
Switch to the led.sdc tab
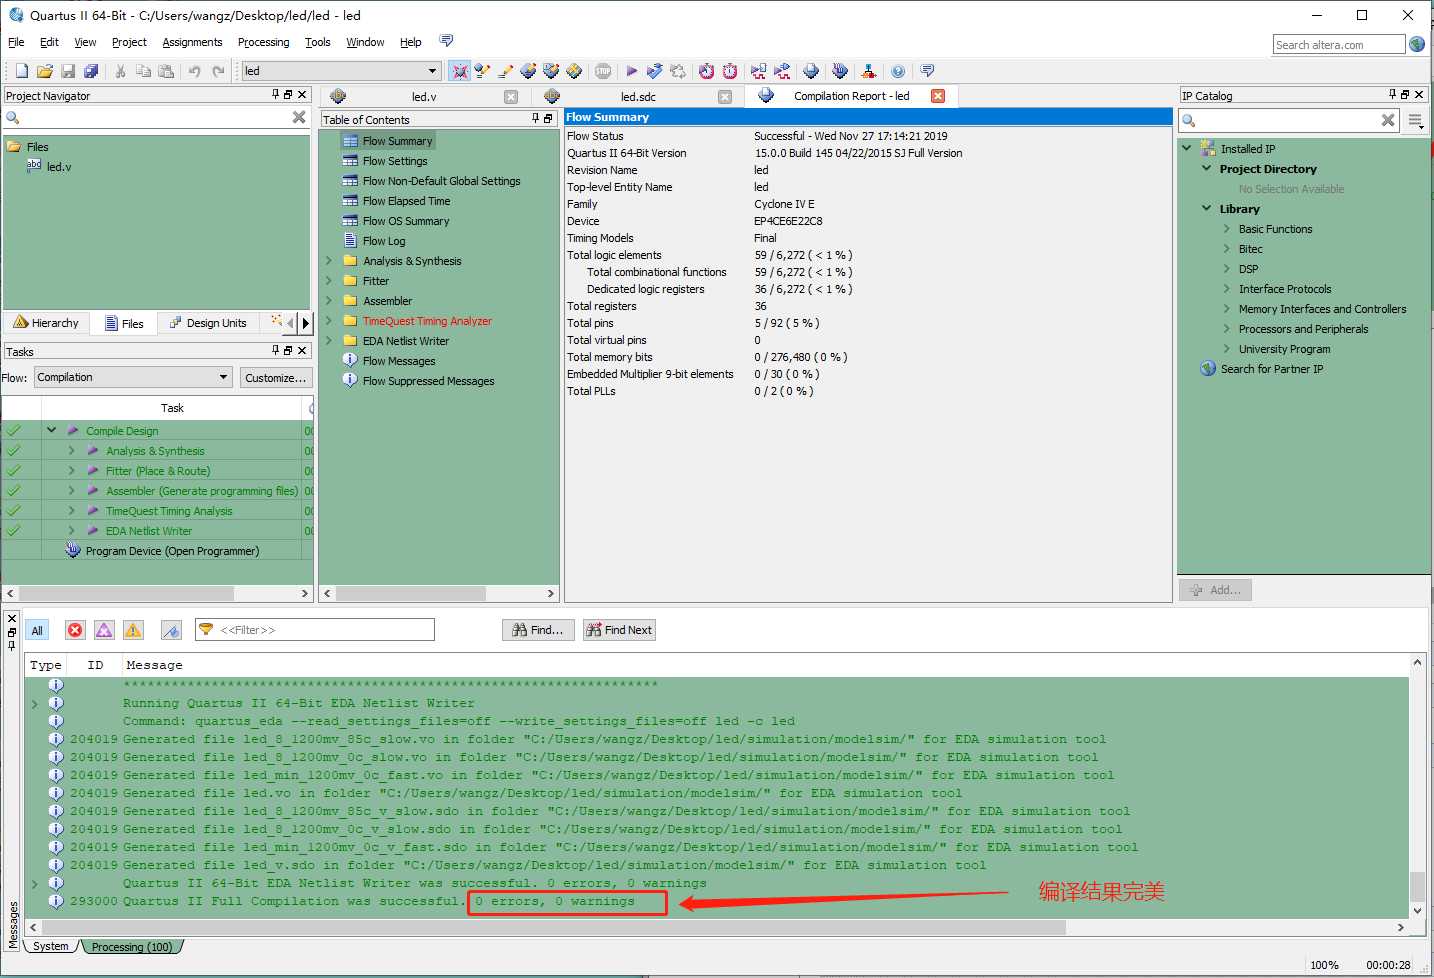click(x=638, y=97)
